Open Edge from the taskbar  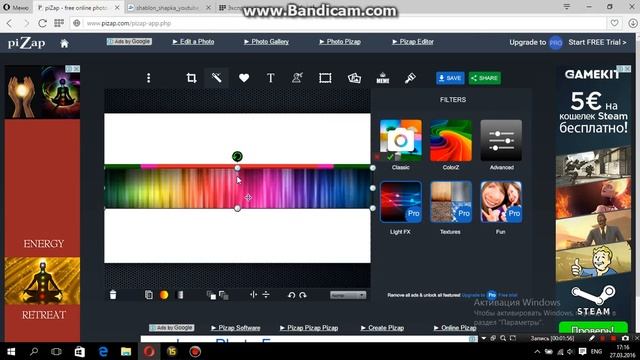pyautogui.click(x=103, y=351)
